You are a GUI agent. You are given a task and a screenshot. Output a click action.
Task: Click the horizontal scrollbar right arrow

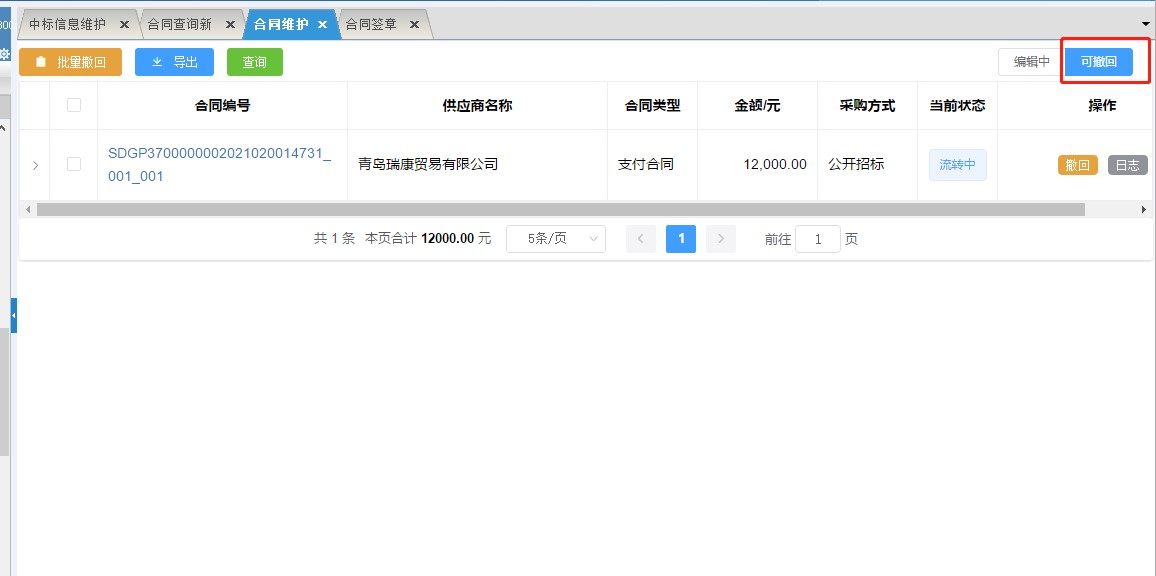(x=1144, y=209)
